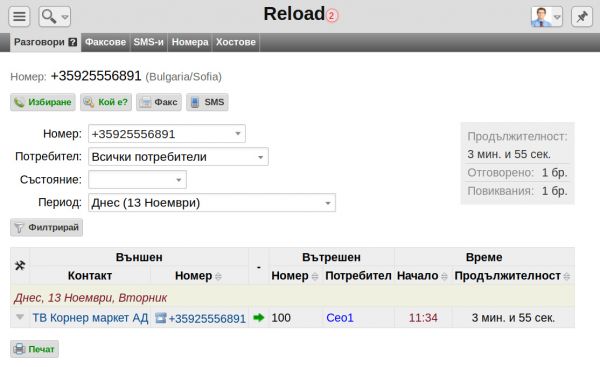Screen dimensions: 600x367
Task: Expand the ТВ Корнер маркет row triangle
Action: (20, 317)
